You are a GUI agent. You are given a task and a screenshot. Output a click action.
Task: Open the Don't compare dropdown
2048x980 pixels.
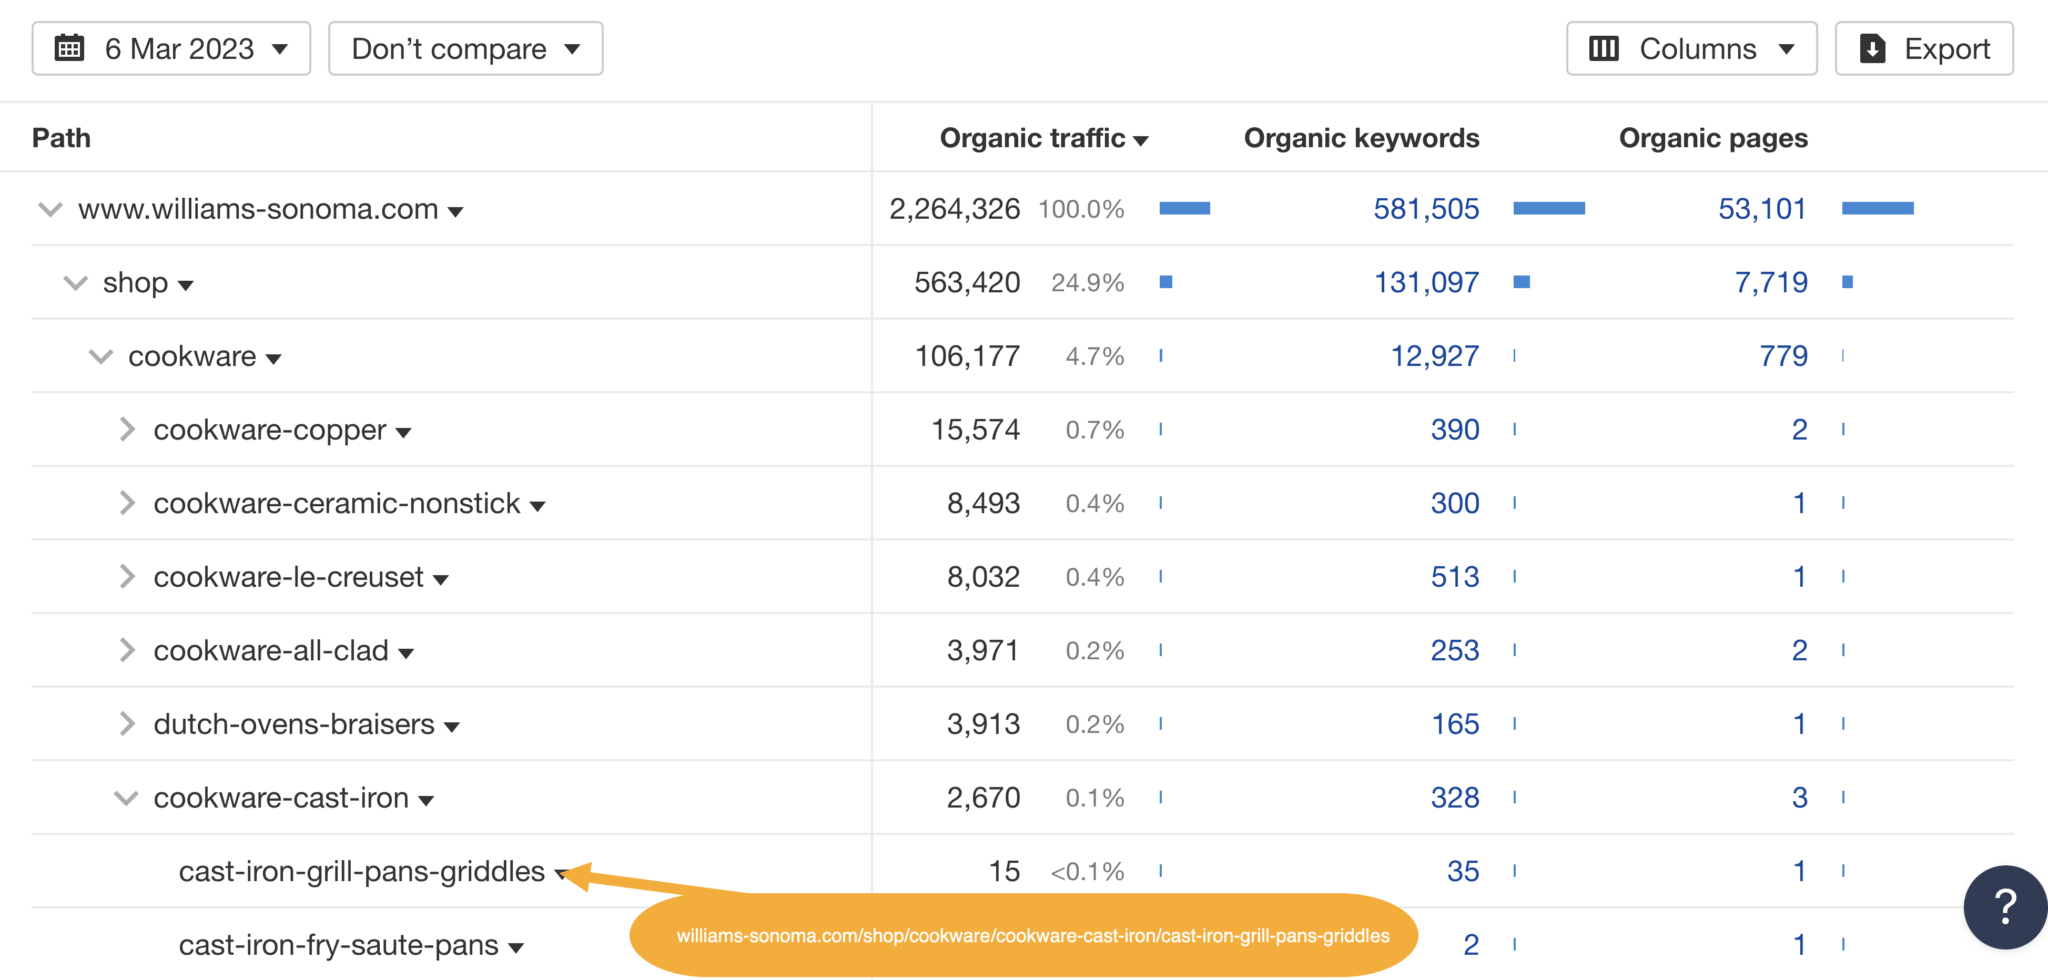tap(465, 47)
